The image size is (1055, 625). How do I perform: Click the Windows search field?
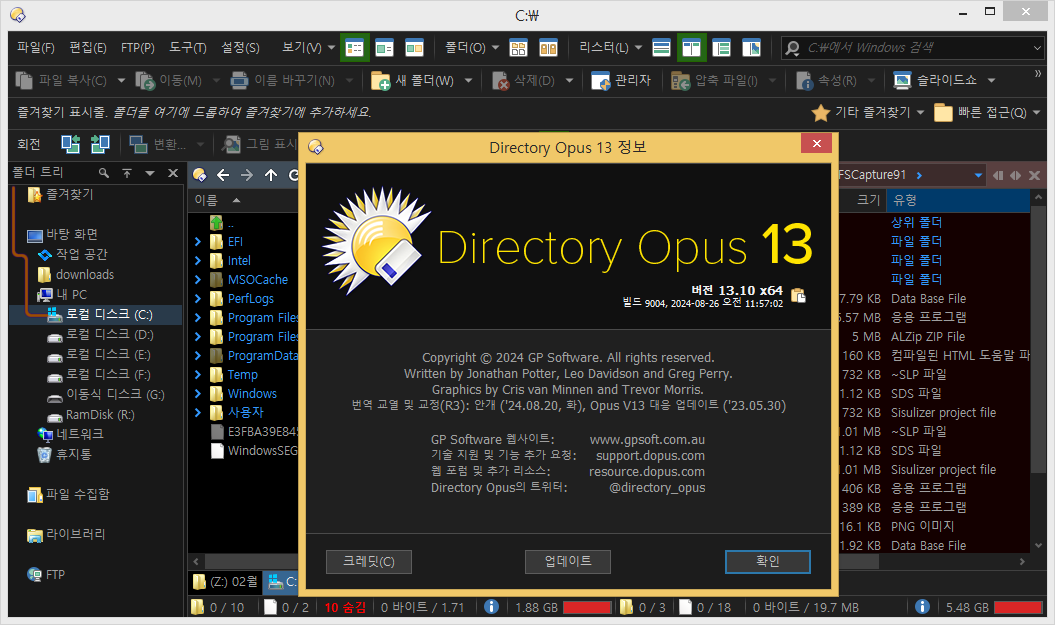tap(912, 48)
